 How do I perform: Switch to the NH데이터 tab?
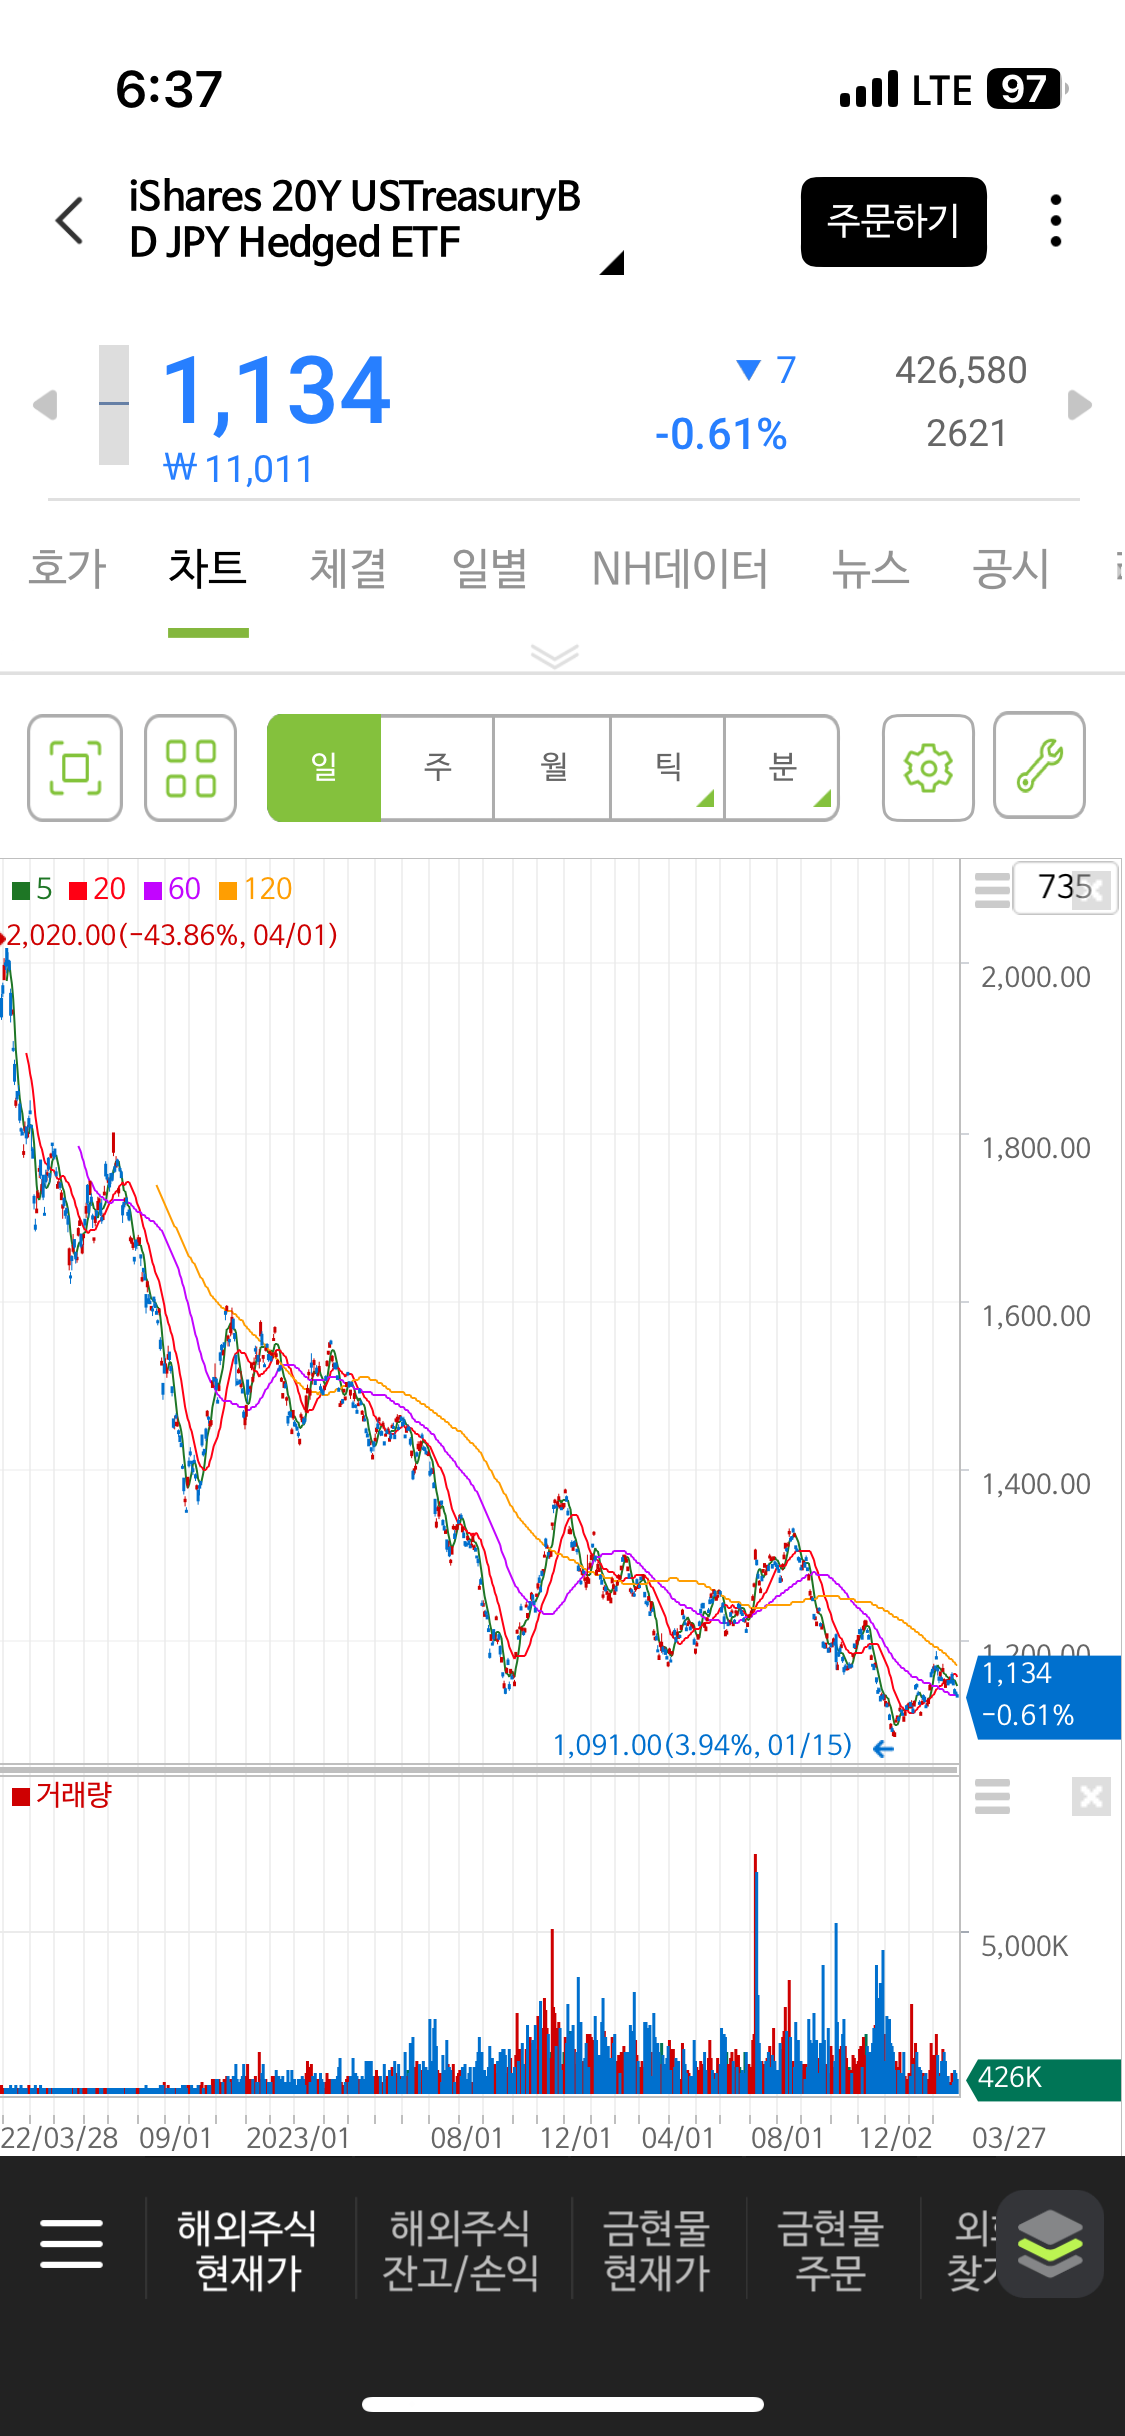click(x=680, y=569)
